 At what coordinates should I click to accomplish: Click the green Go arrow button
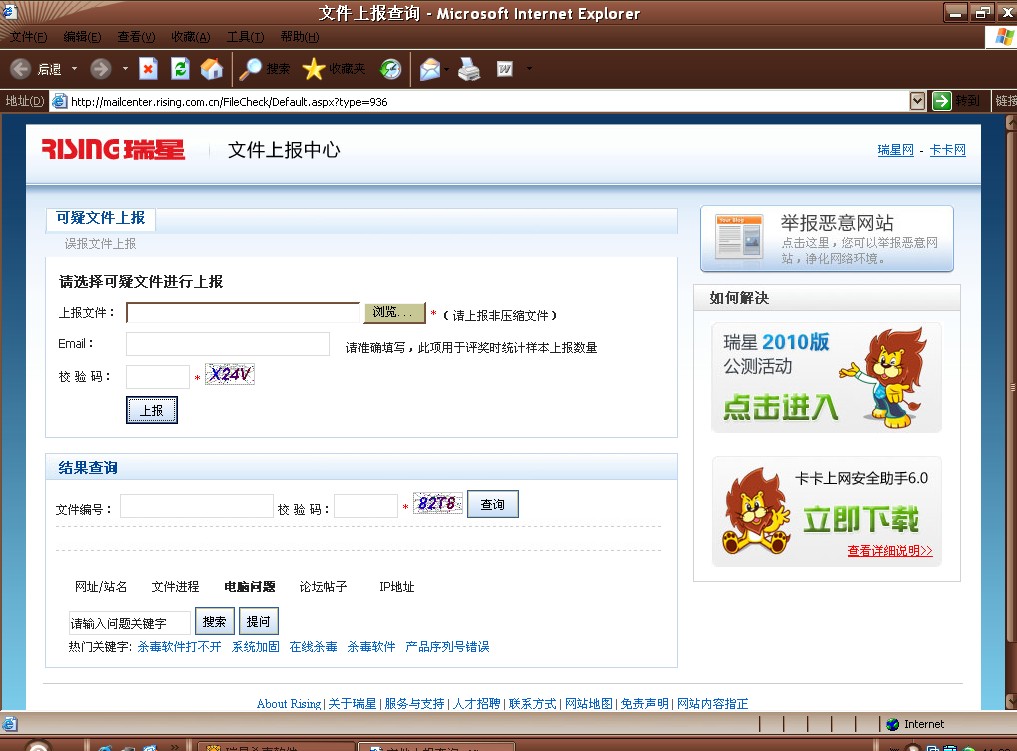941,101
